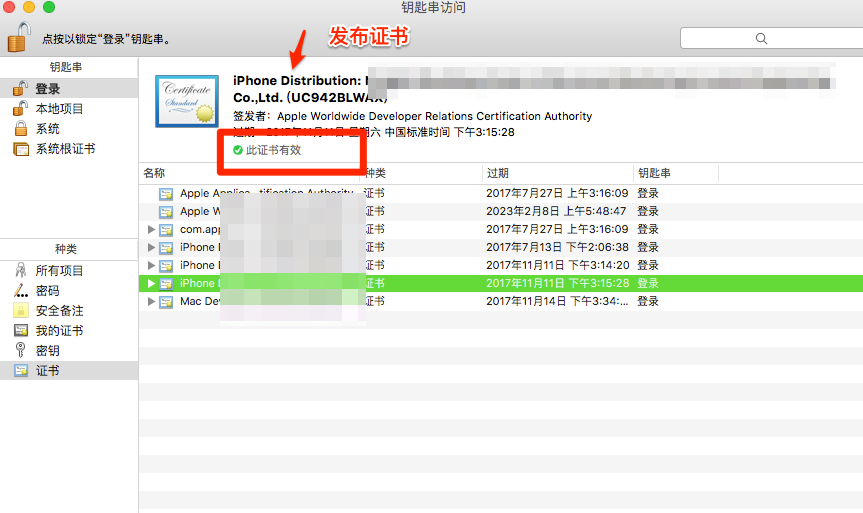Click the com.app row certificate icon
This screenshot has height=513, width=863.
coord(166,230)
